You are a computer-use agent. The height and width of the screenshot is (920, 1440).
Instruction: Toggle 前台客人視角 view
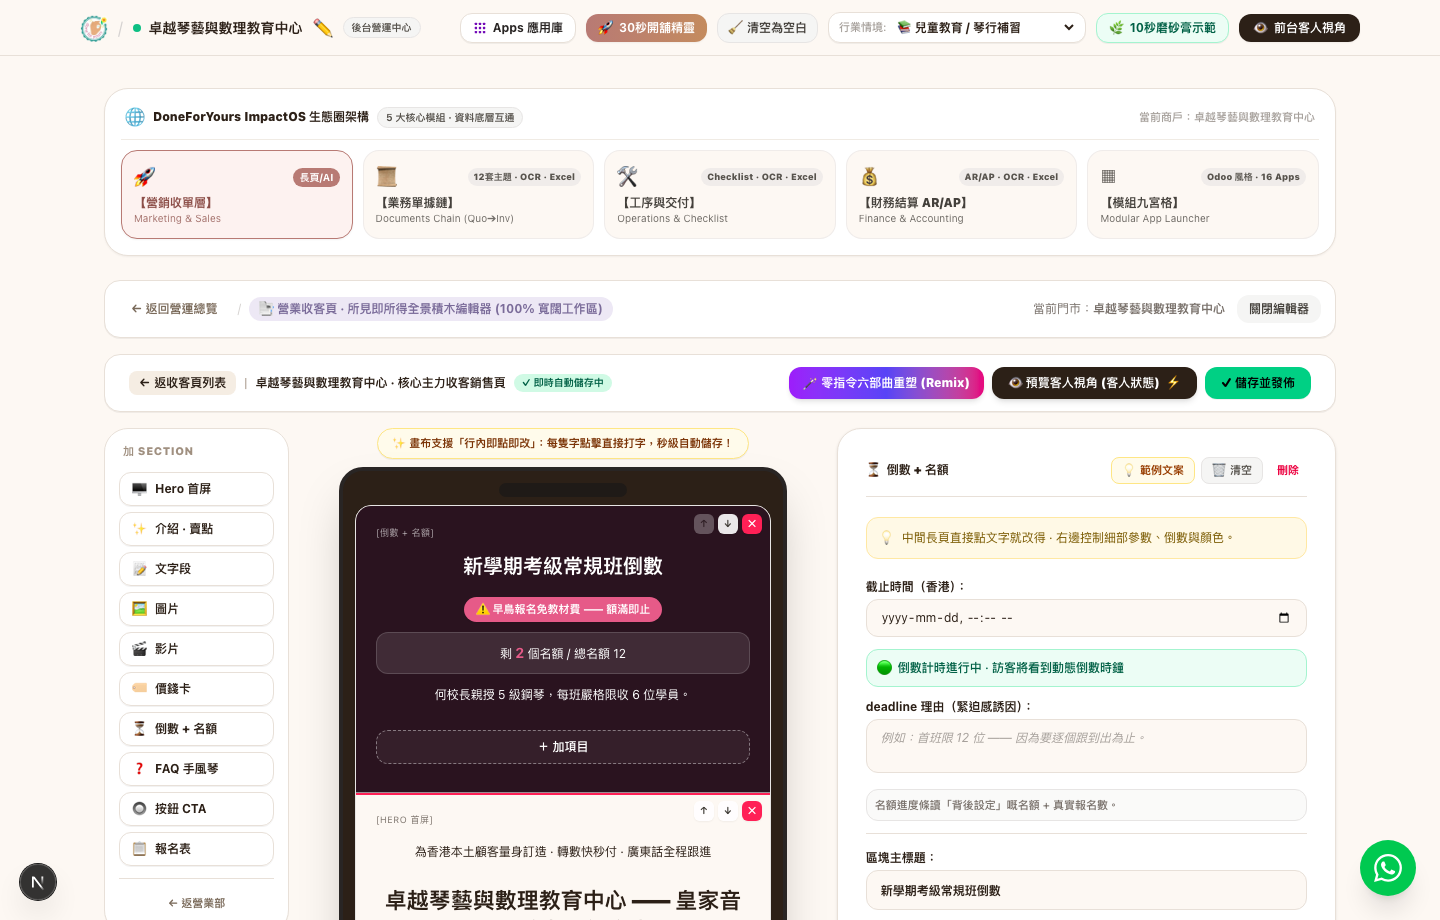[x=1299, y=28]
